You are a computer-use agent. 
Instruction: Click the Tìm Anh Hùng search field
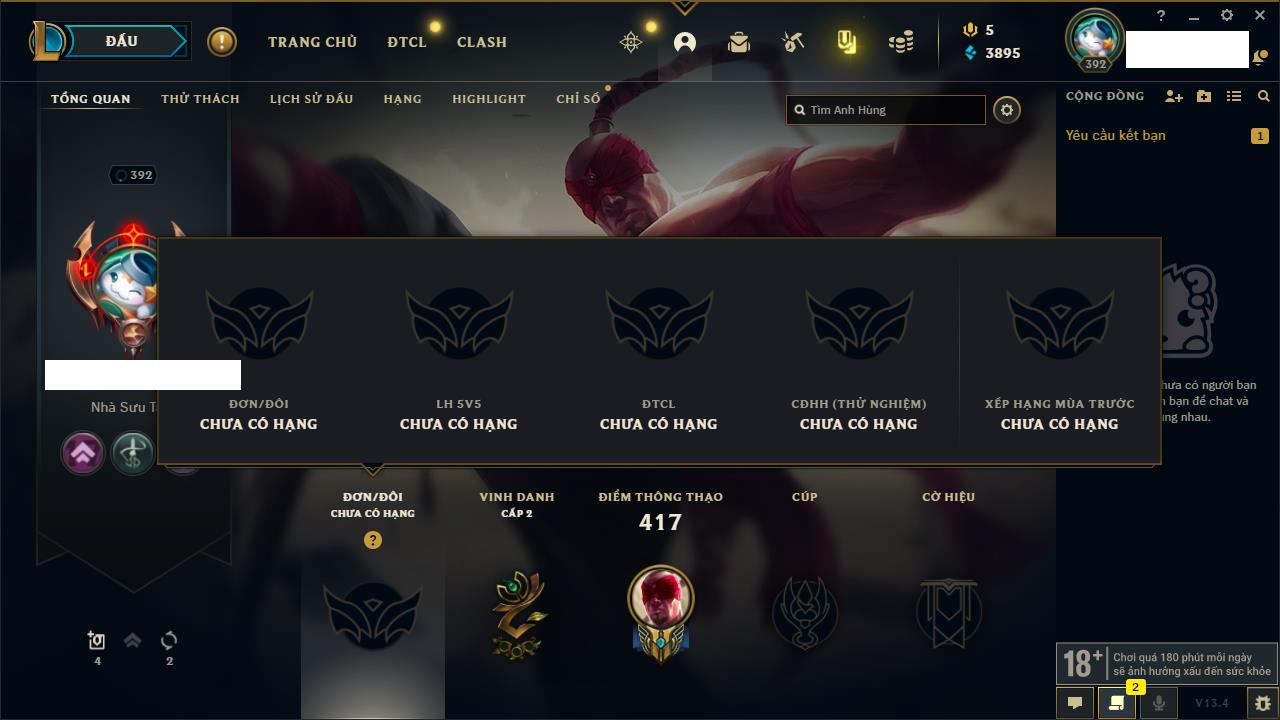pyautogui.click(x=886, y=110)
